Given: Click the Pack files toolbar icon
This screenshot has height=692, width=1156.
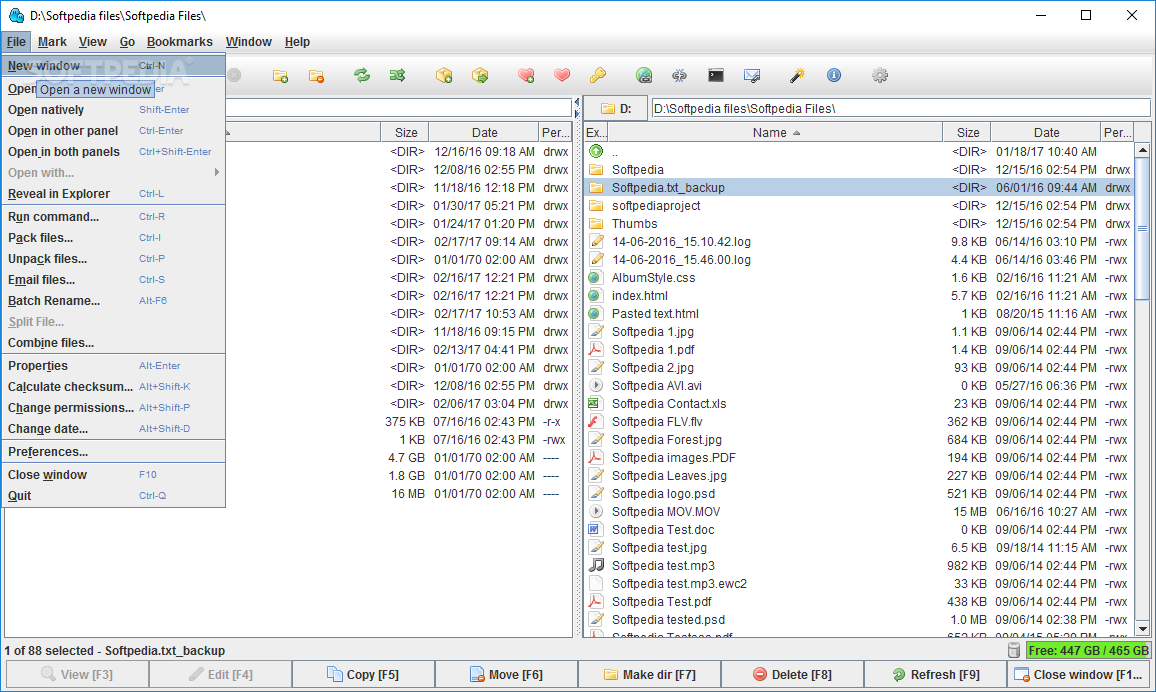Looking at the screenshot, I should pos(444,75).
